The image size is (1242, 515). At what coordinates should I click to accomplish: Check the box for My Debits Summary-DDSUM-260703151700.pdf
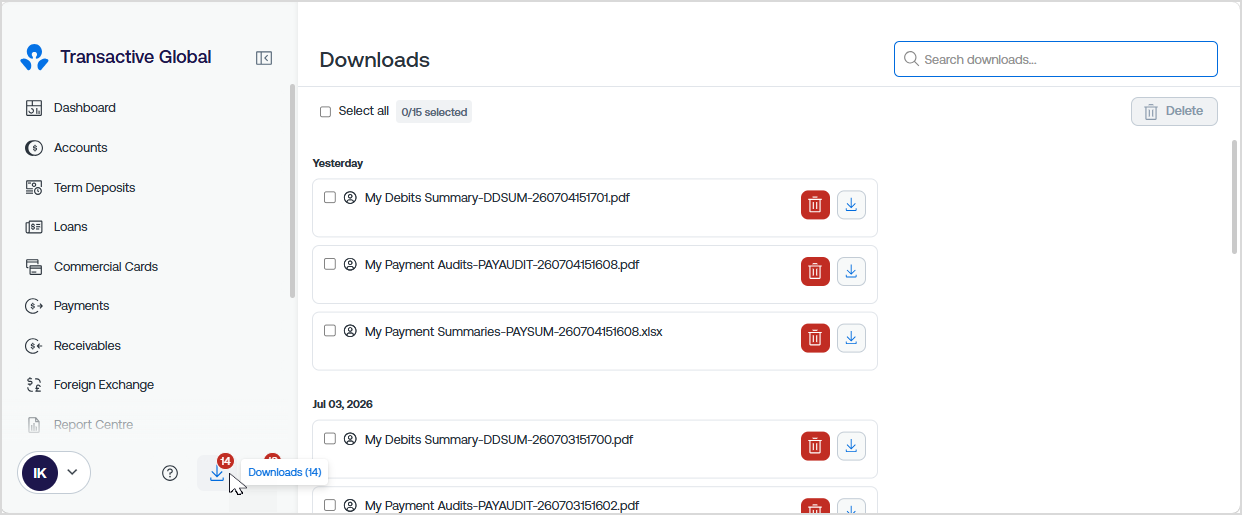pyautogui.click(x=330, y=438)
